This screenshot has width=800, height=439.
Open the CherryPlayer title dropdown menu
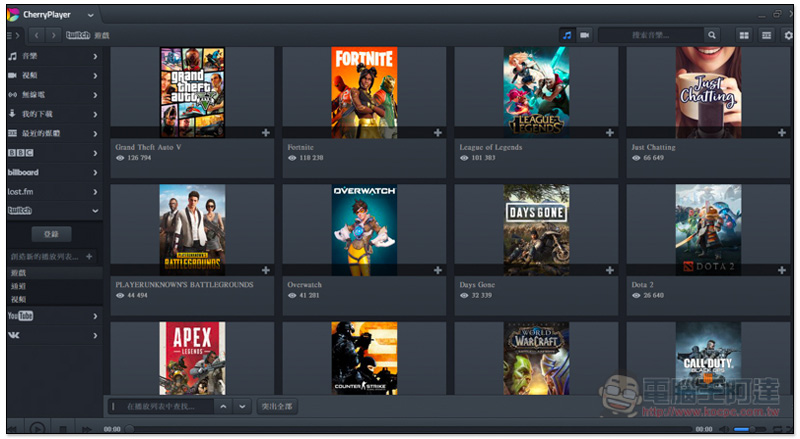point(91,16)
